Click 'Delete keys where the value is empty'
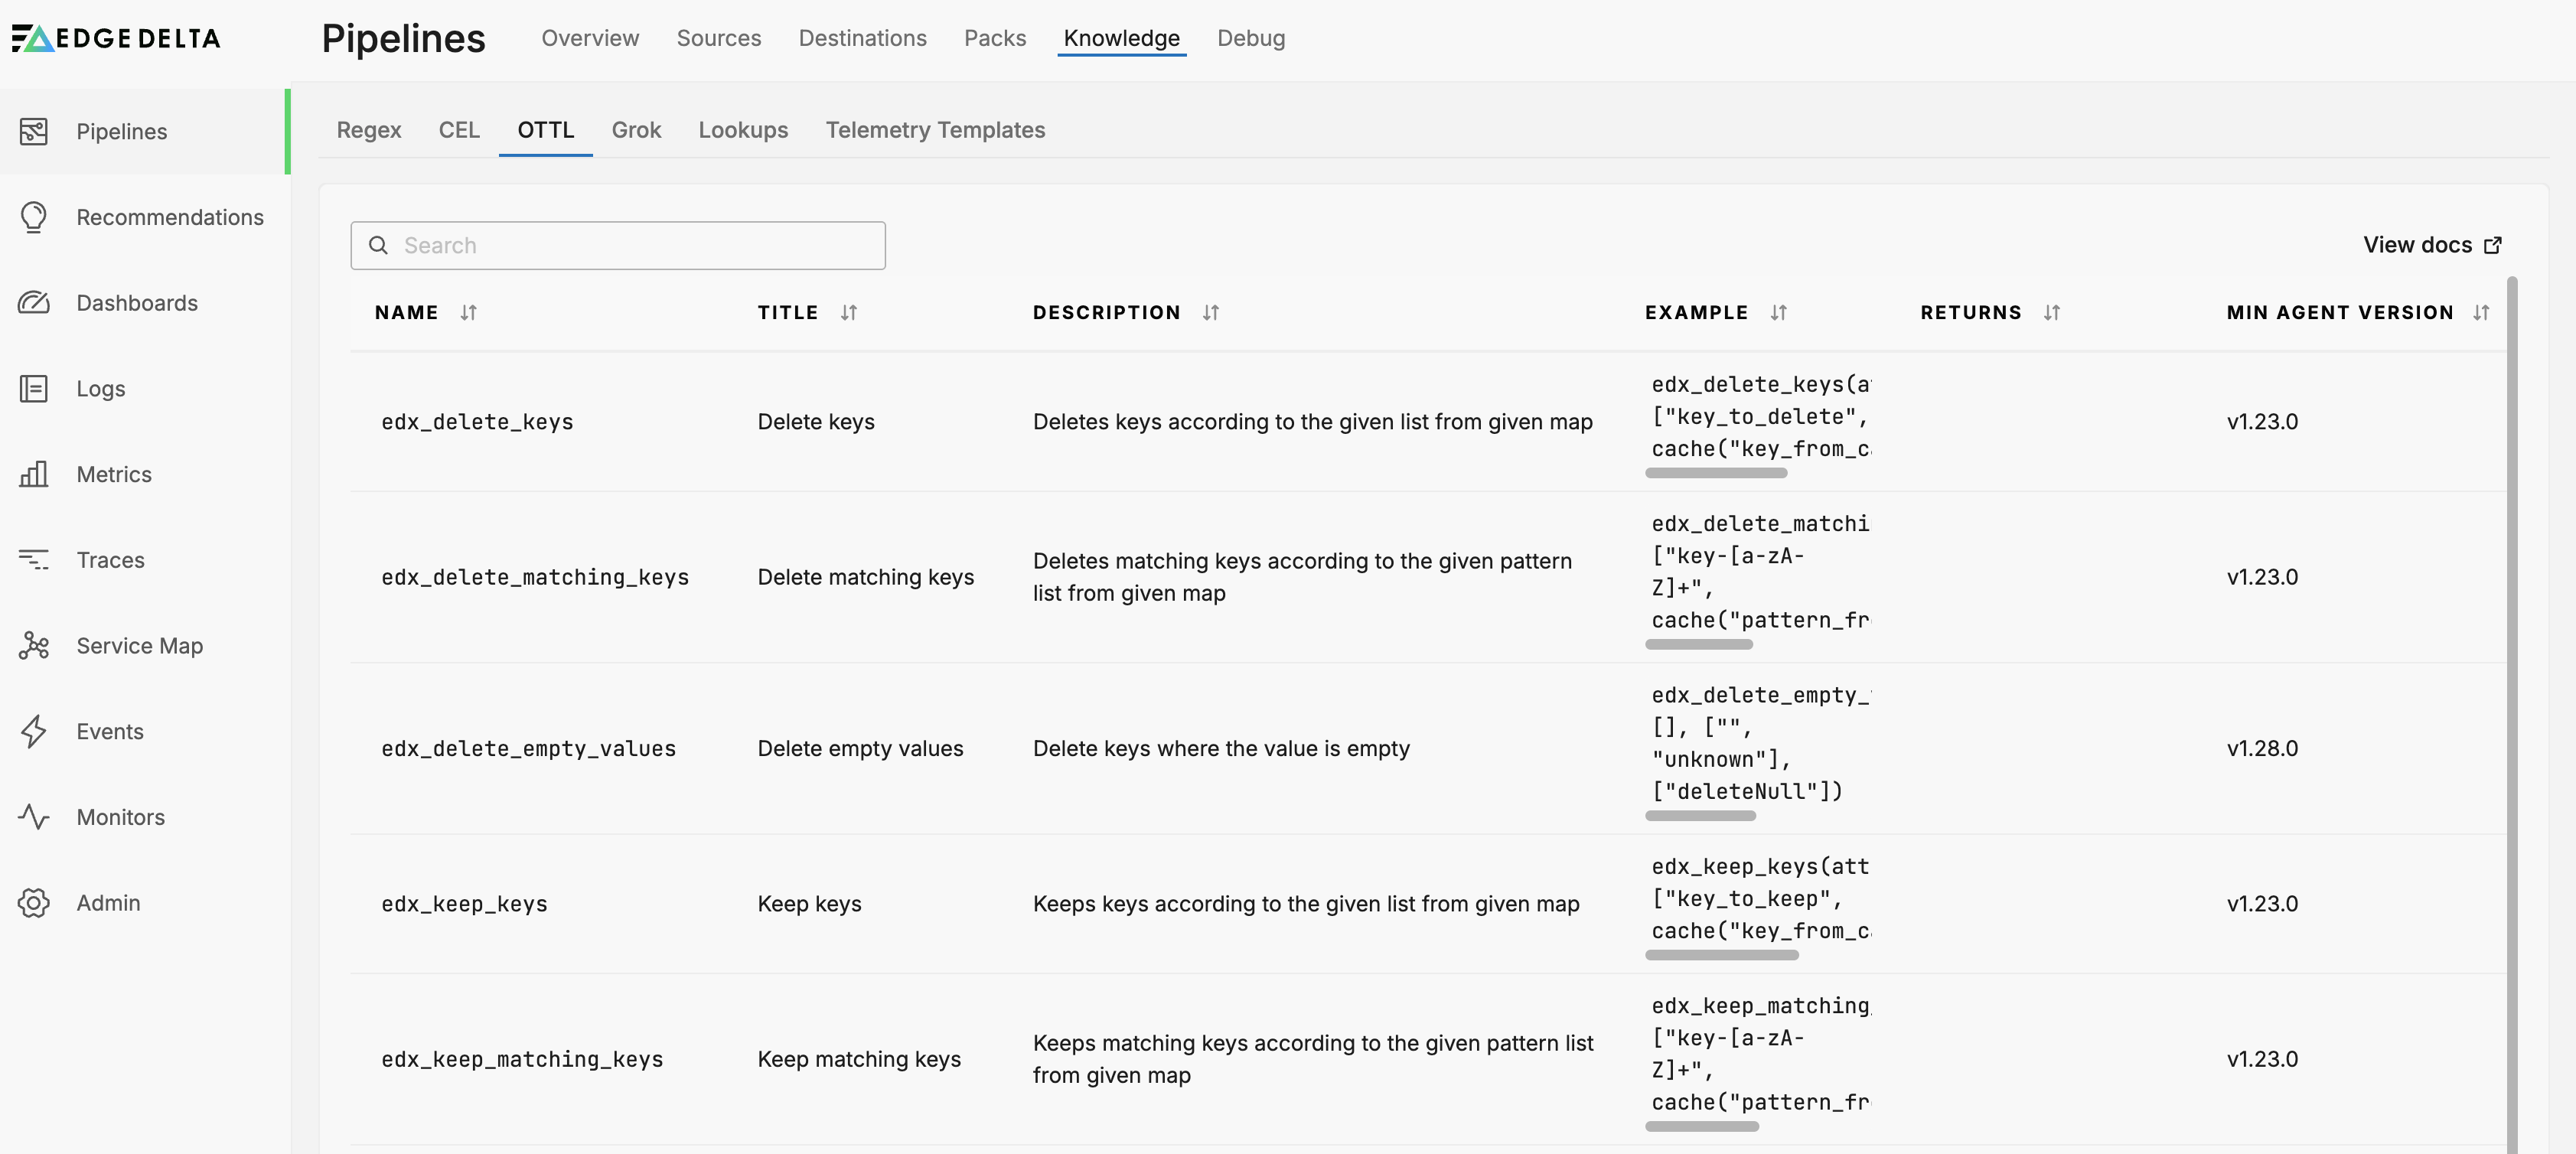The image size is (2576, 1154). (x=1221, y=749)
